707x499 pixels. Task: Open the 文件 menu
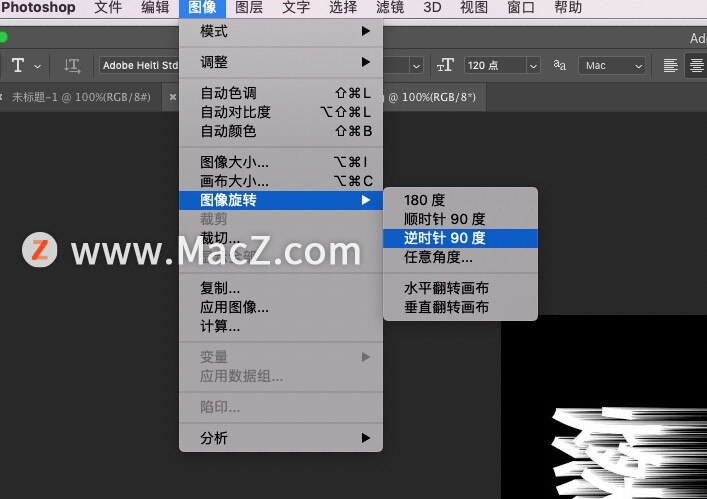108,7
